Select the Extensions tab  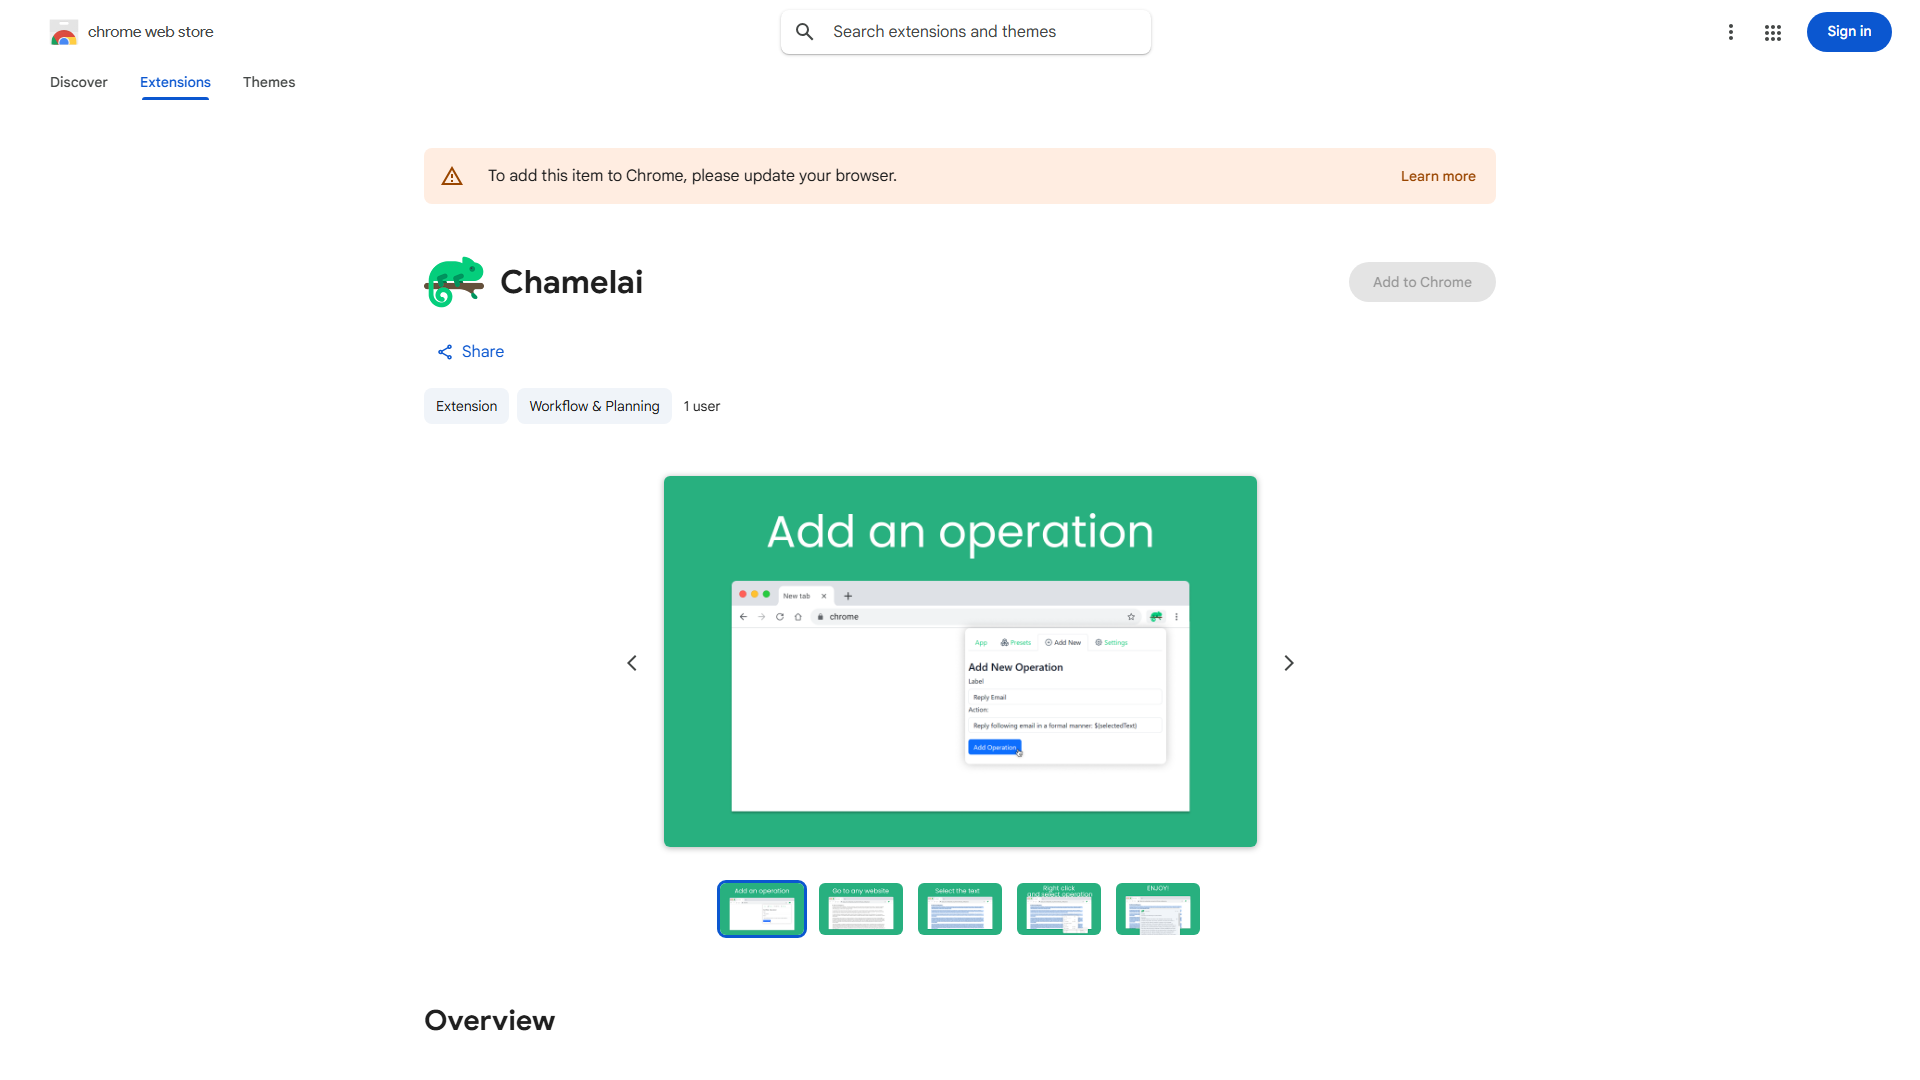click(x=175, y=82)
